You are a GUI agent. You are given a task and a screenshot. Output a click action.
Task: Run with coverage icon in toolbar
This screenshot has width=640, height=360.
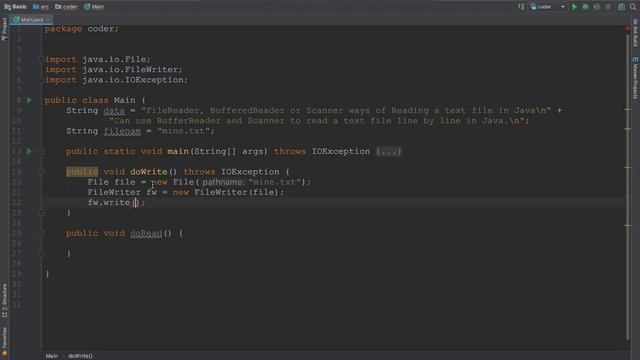(x=596, y=7)
